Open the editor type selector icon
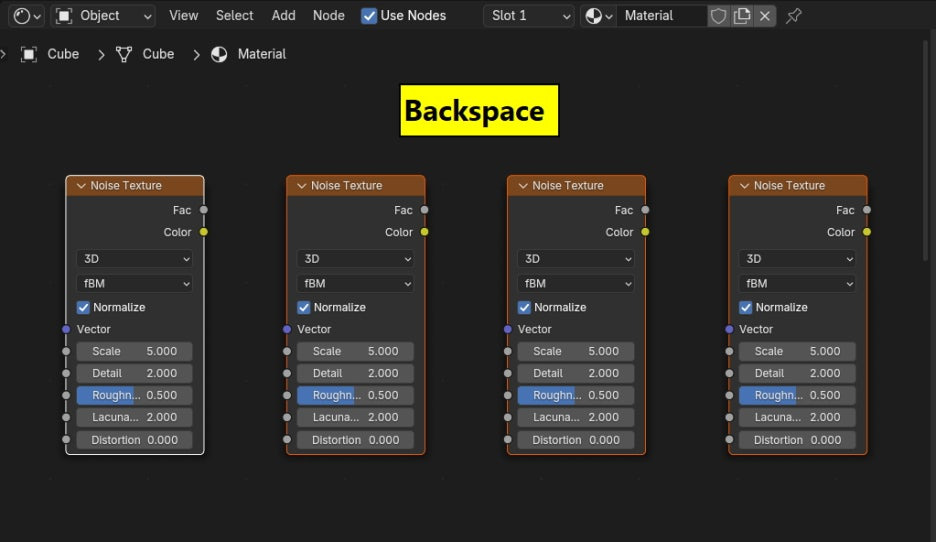This screenshot has height=542, width=936. click(27, 16)
